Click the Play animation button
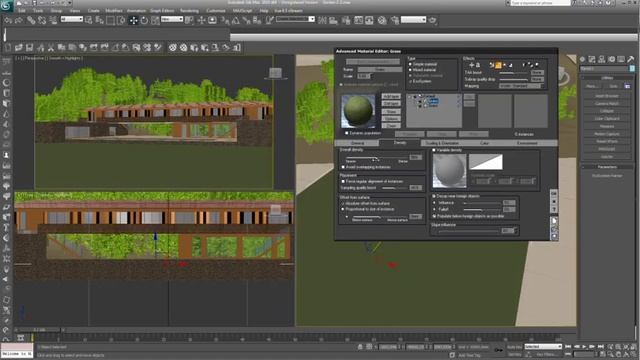The image size is (640, 360). point(584,347)
